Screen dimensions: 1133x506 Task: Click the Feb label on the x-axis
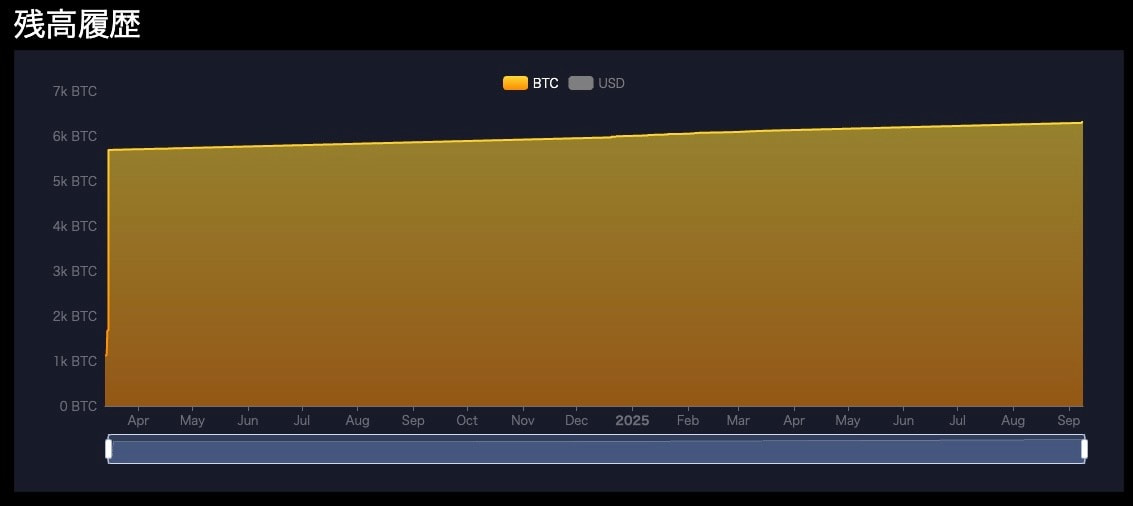(x=687, y=421)
